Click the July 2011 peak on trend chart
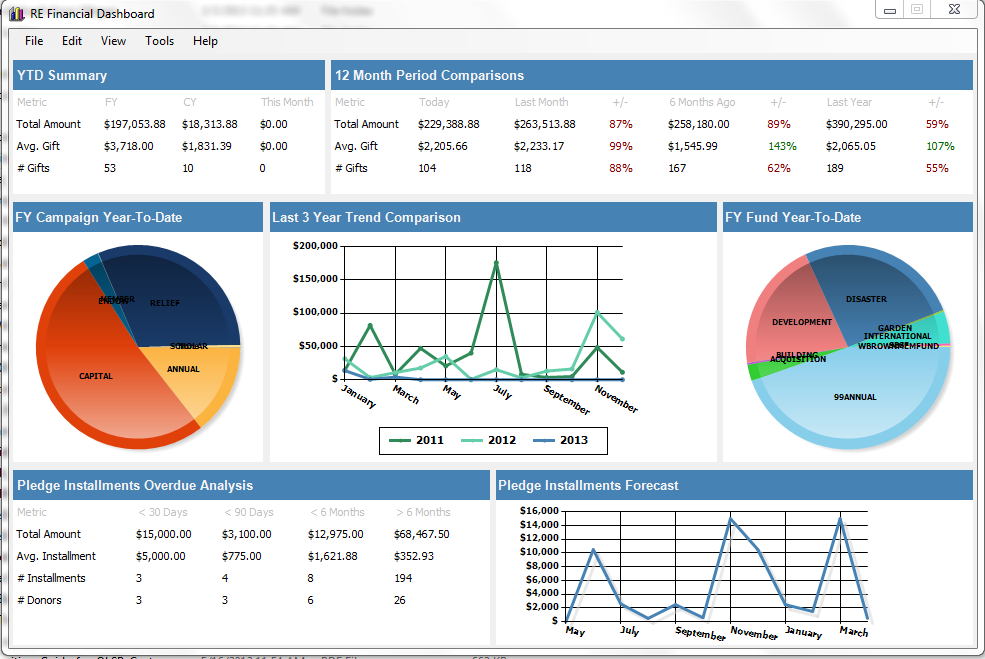Screen dimensions: 985x659 pos(496,263)
